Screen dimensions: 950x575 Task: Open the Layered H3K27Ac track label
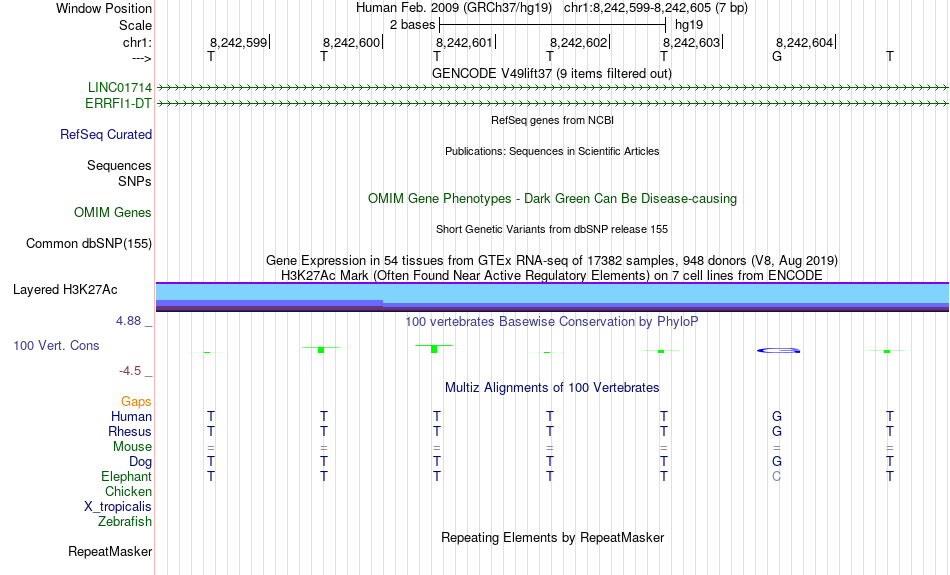65,290
